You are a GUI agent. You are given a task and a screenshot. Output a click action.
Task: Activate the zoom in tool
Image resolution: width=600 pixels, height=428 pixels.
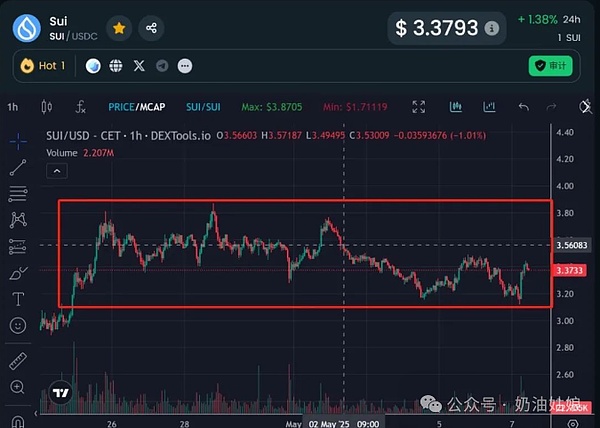coord(17,387)
